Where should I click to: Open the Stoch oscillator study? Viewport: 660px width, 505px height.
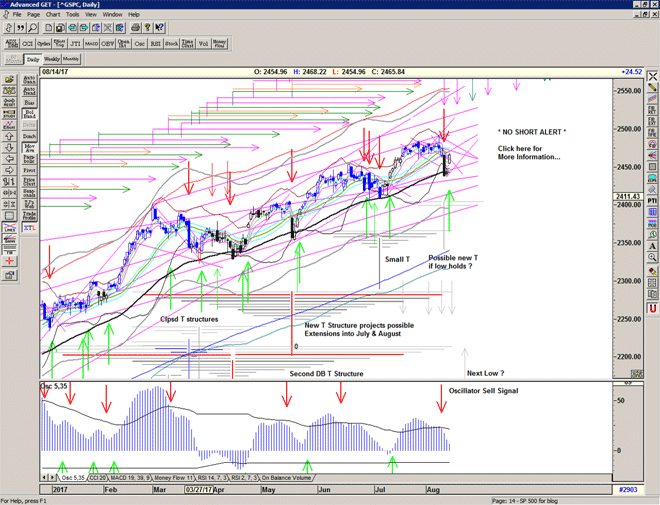click(x=171, y=44)
